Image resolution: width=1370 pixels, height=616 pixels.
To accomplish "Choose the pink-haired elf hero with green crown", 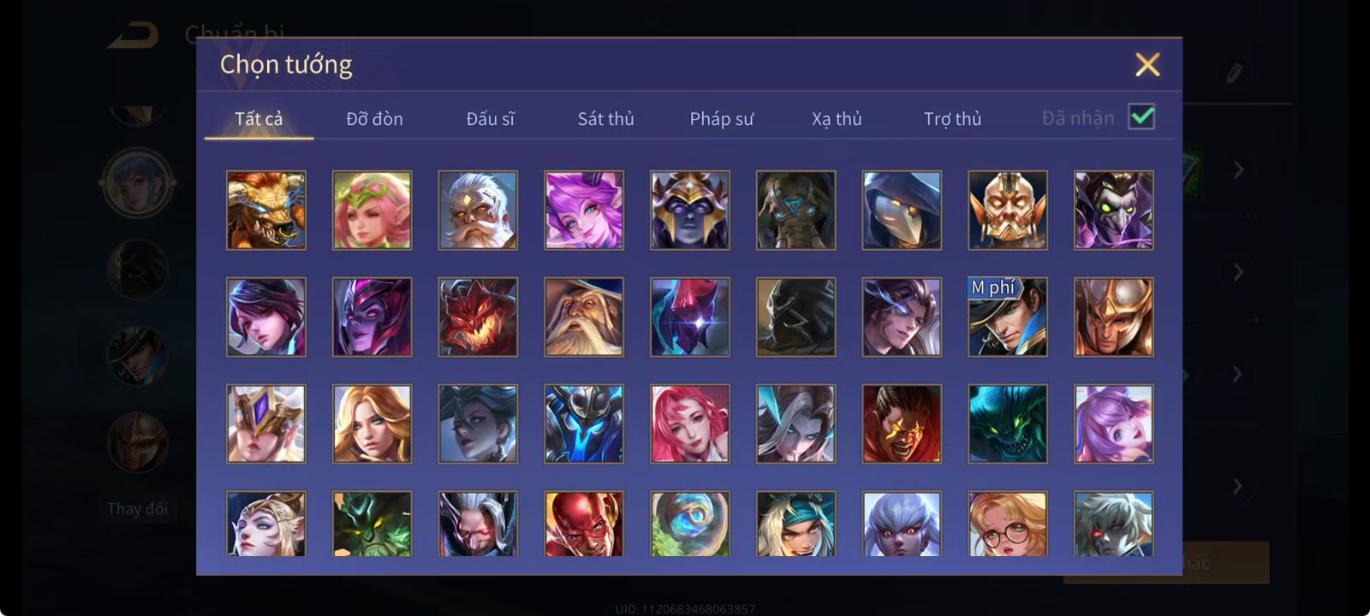I will 372,210.
